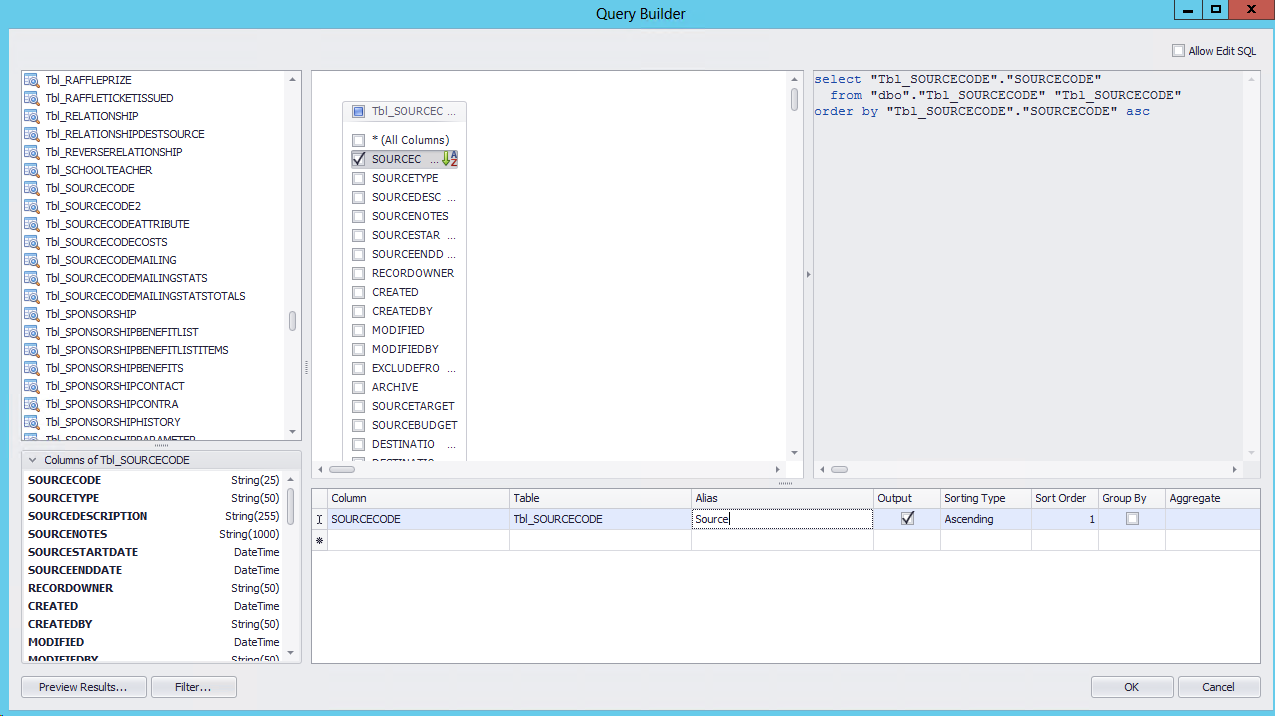Check the ARCHIVE column checkbox
This screenshot has height=716, width=1275.
(x=358, y=387)
